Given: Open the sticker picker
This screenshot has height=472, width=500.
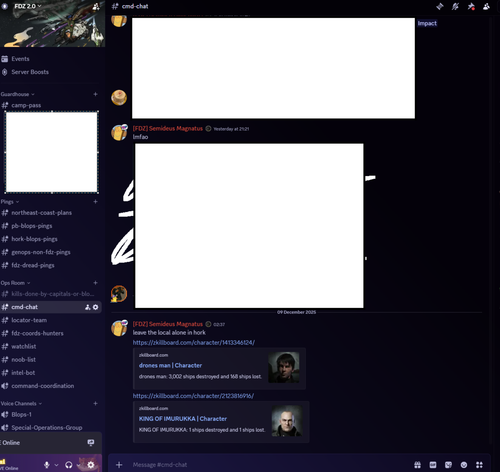Looking at the screenshot, I should 448,465.
